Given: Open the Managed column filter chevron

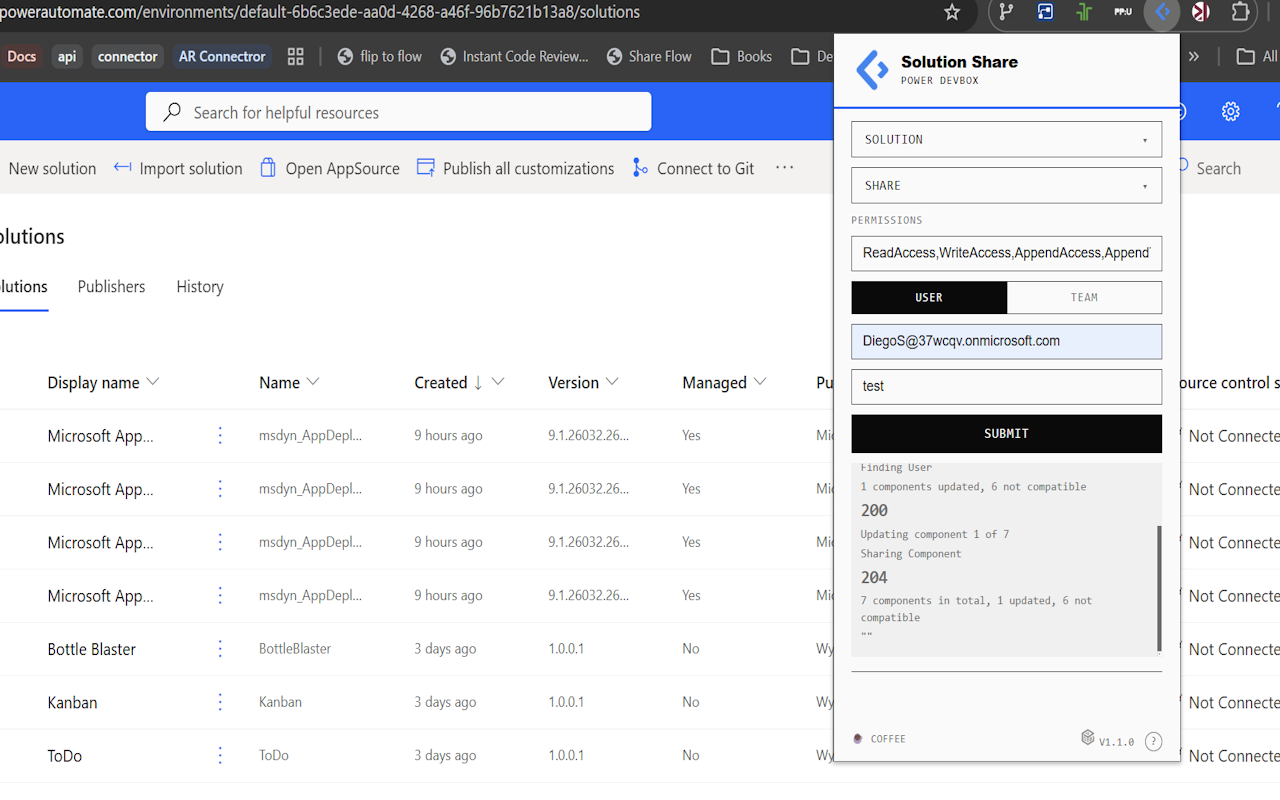Looking at the screenshot, I should point(760,382).
